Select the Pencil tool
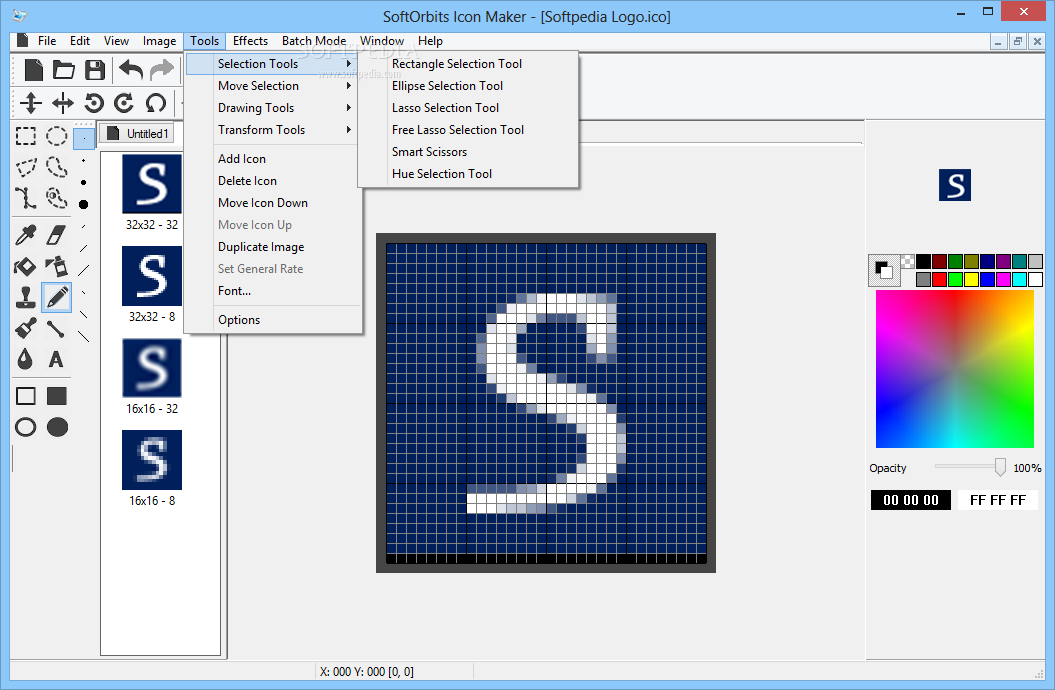Screen dimensions: 1055x690 [x=57, y=297]
